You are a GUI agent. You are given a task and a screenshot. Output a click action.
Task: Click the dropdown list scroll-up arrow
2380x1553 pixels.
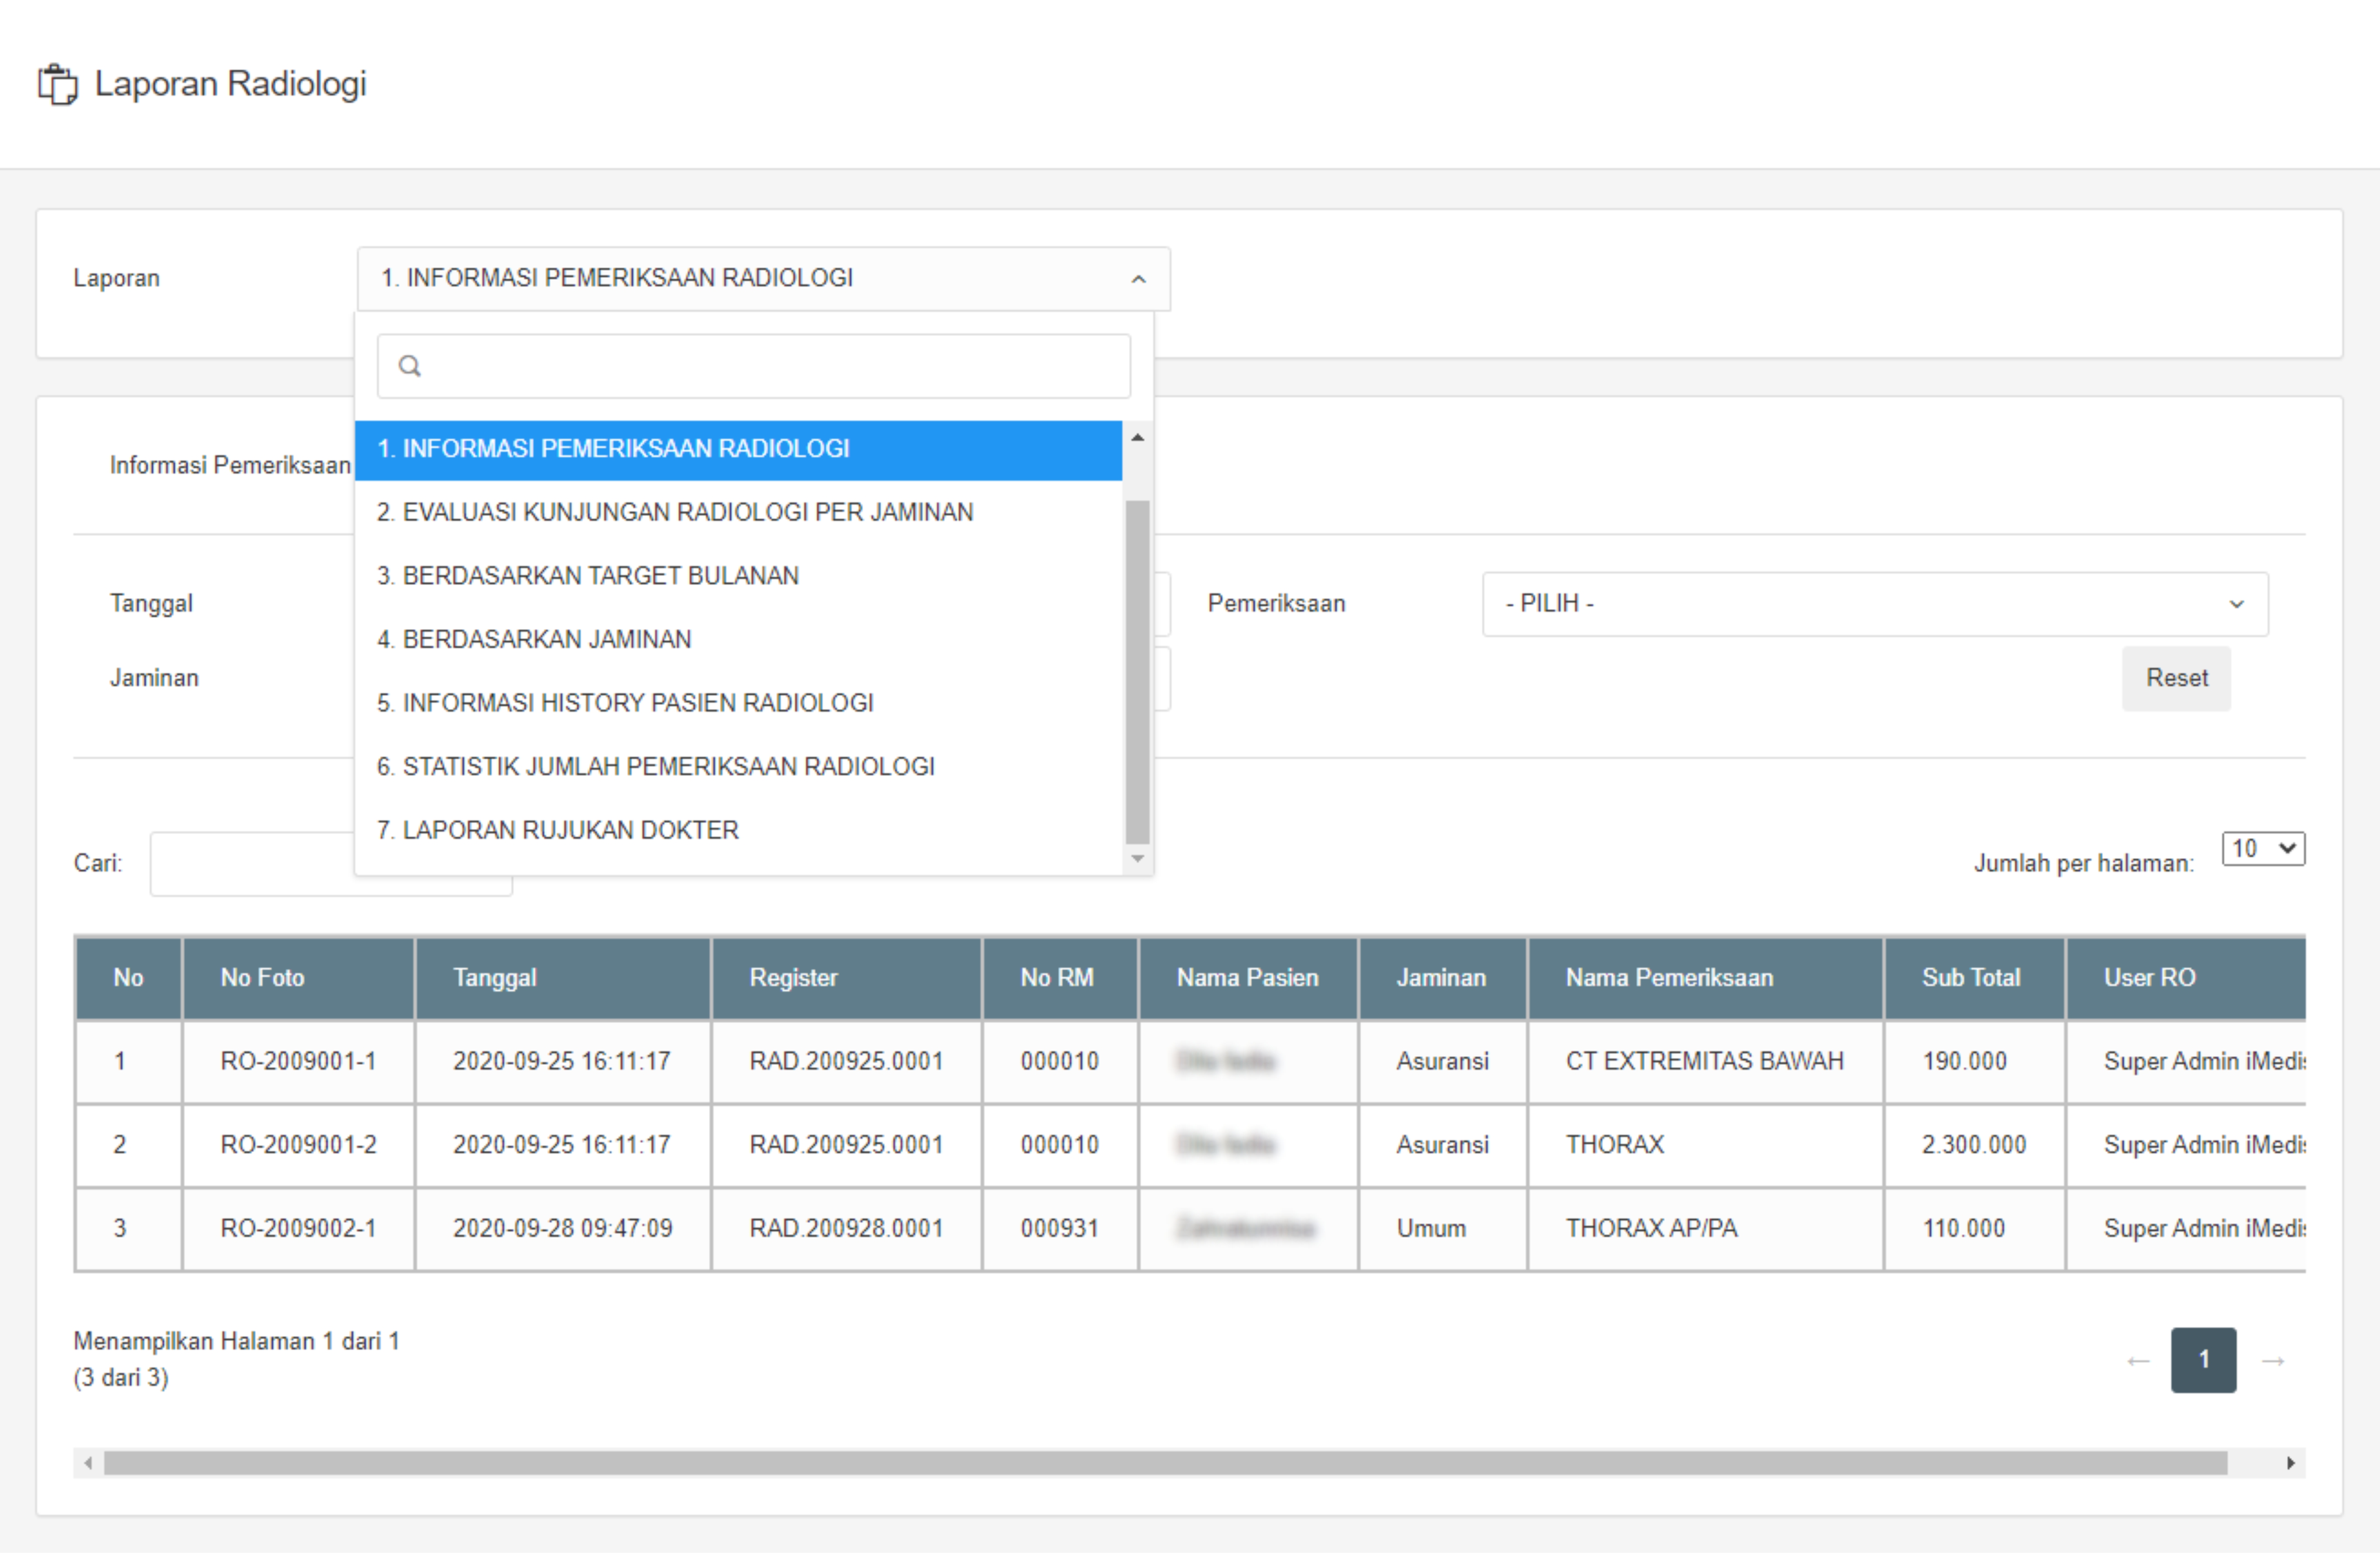click(x=1137, y=438)
